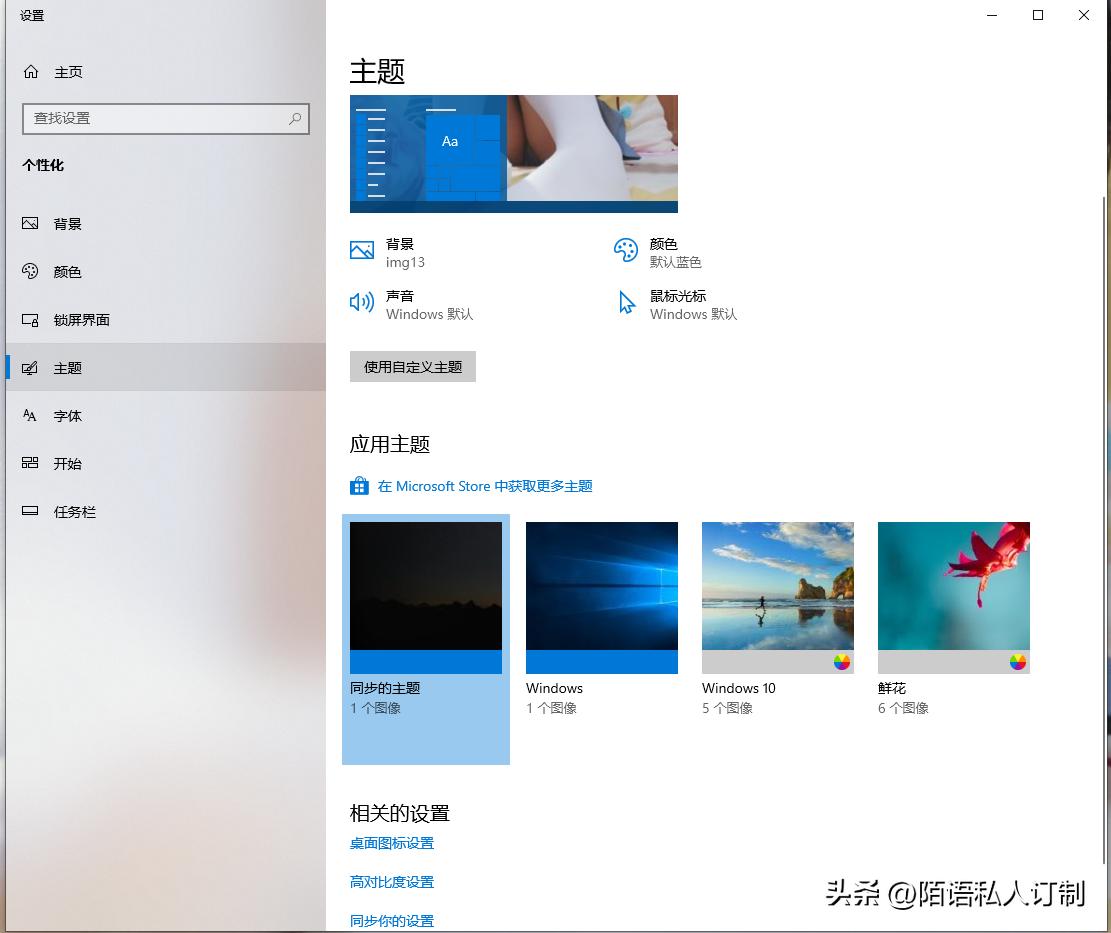
Task: Click the Microsoft Store shopping bag icon
Action: (359, 486)
